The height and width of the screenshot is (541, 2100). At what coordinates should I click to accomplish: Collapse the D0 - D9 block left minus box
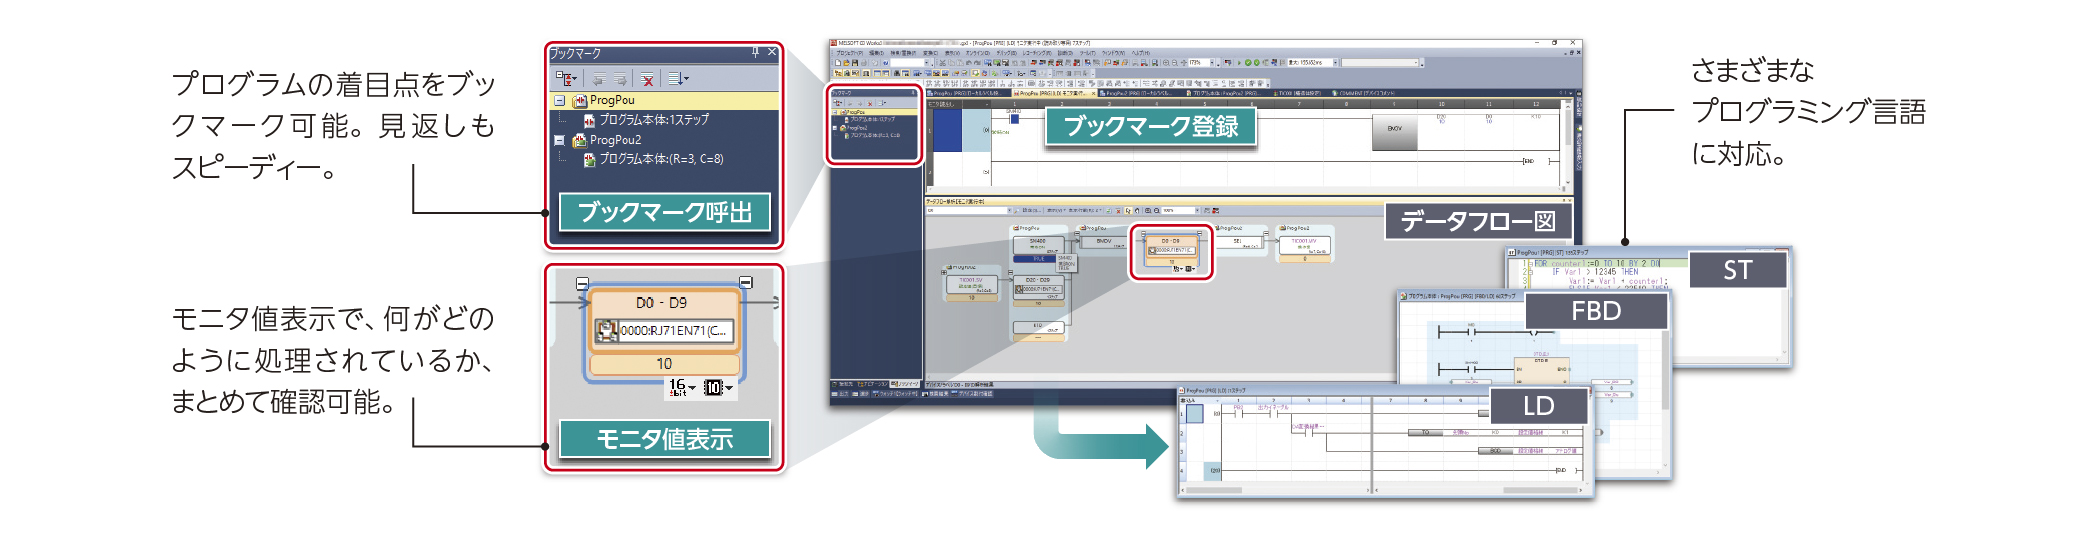click(582, 284)
